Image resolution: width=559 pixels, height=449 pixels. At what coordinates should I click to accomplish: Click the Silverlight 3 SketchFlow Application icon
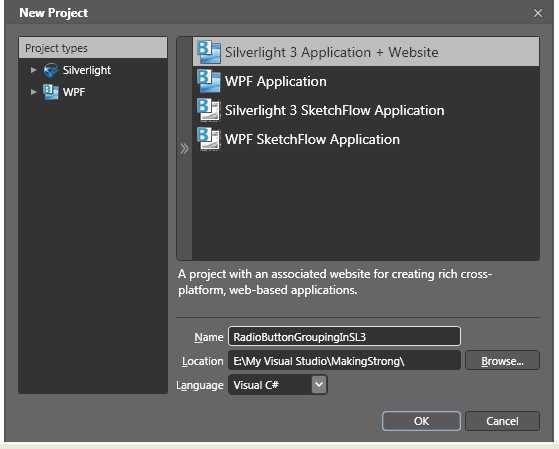(x=209, y=110)
